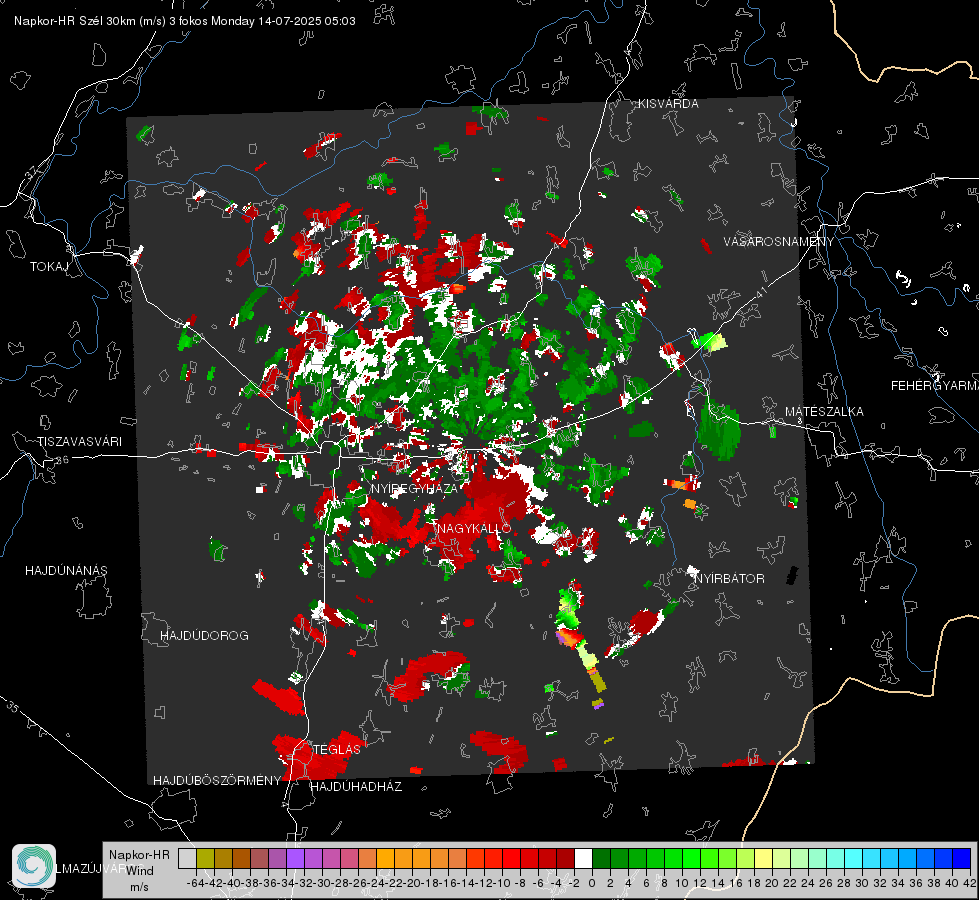Click the HAJDÚBÖSZÖRMÉNY label

coord(217,781)
